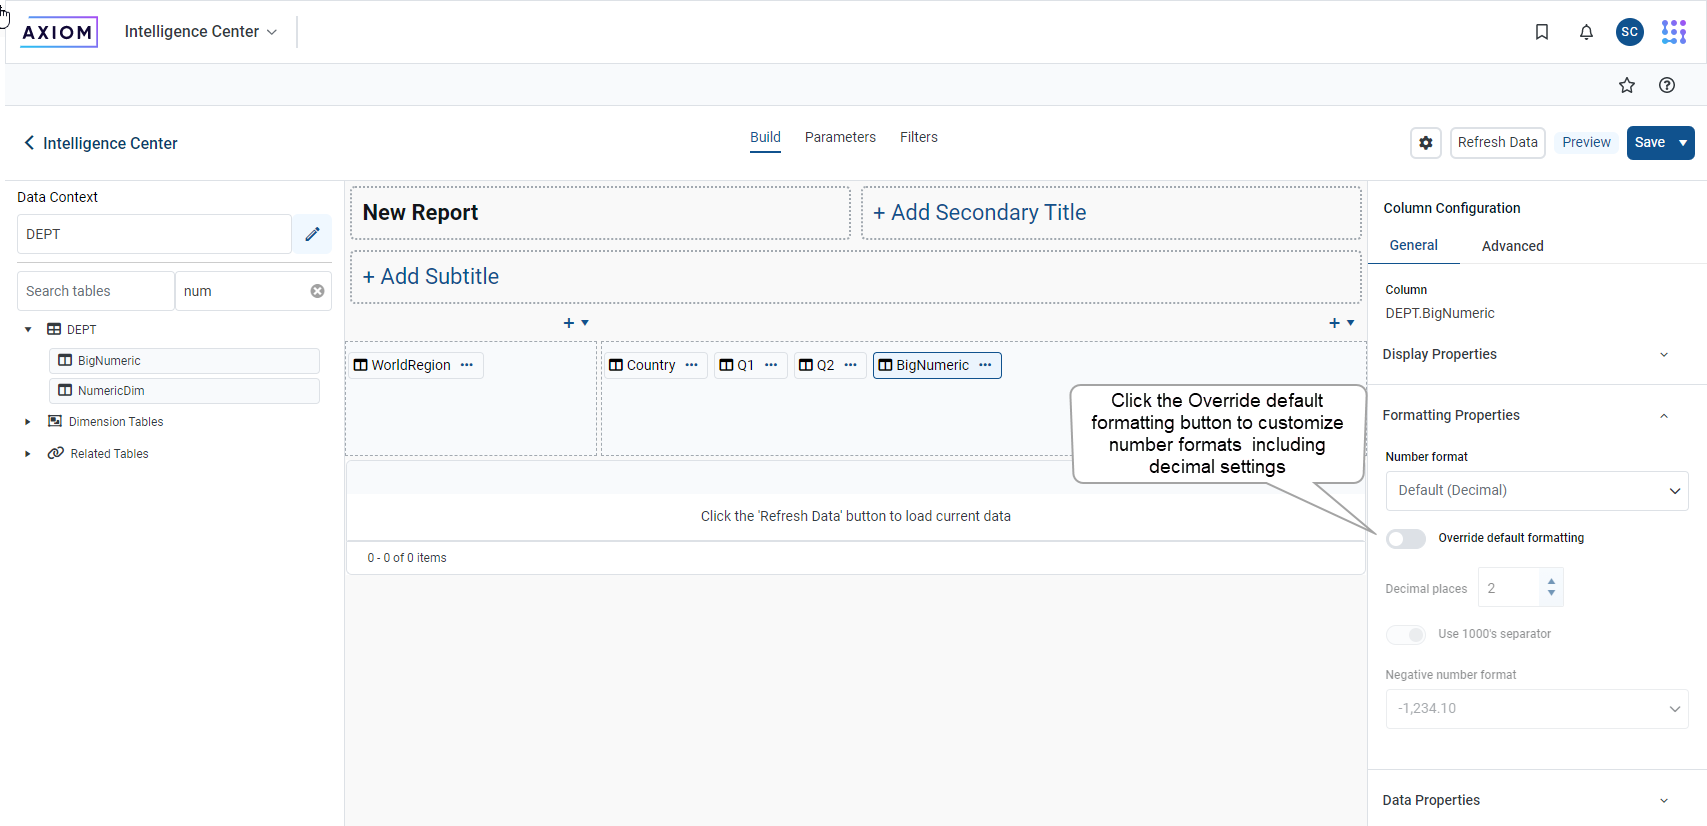The height and width of the screenshot is (826, 1707).
Task: Open notifications bell
Action: [x=1586, y=32]
